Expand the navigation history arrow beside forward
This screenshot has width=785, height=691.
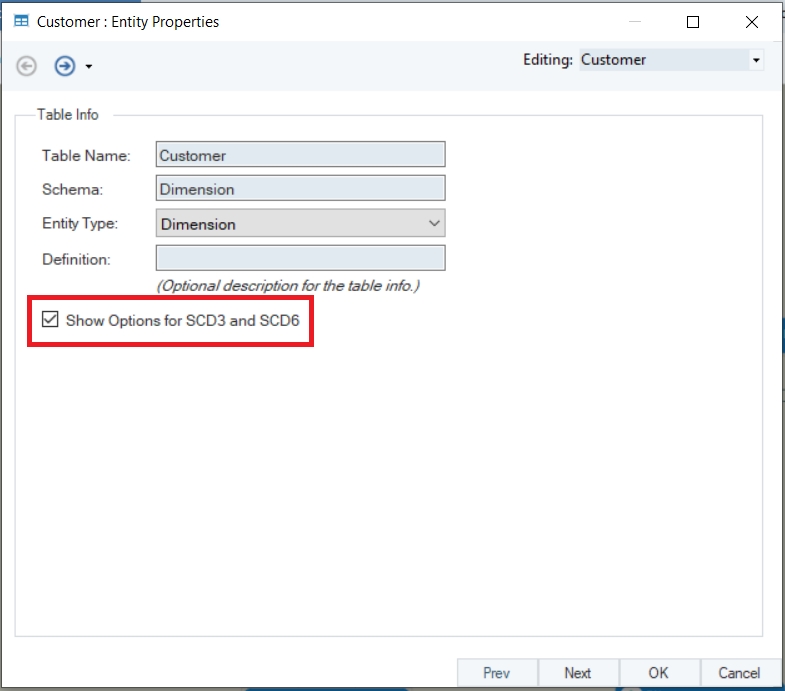pyautogui.click(x=89, y=67)
